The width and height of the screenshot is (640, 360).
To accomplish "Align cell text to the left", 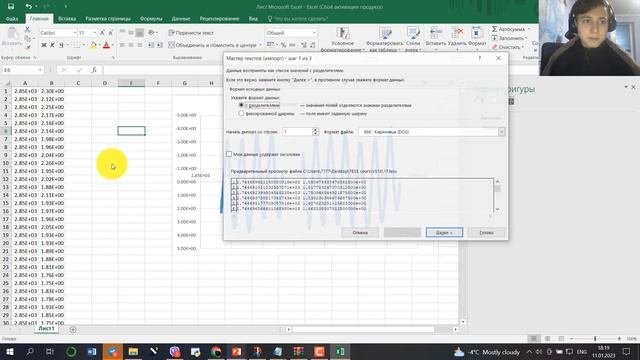I will [122, 45].
